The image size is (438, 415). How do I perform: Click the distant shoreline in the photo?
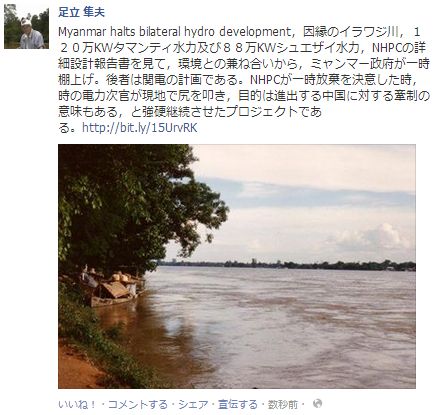point(287,265)
